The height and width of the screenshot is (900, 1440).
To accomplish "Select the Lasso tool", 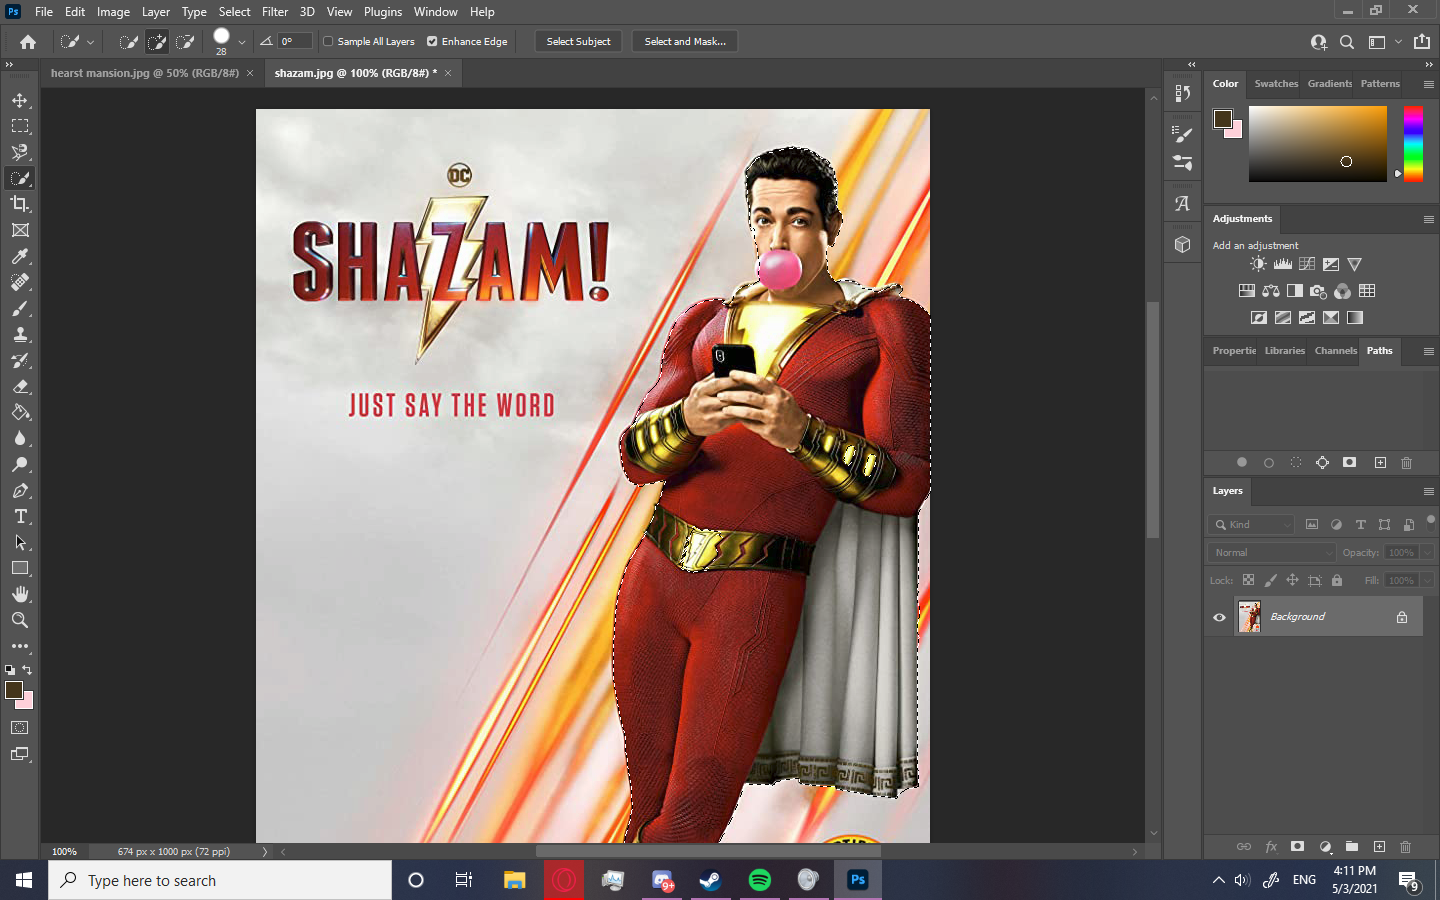I will pos(20,152).
